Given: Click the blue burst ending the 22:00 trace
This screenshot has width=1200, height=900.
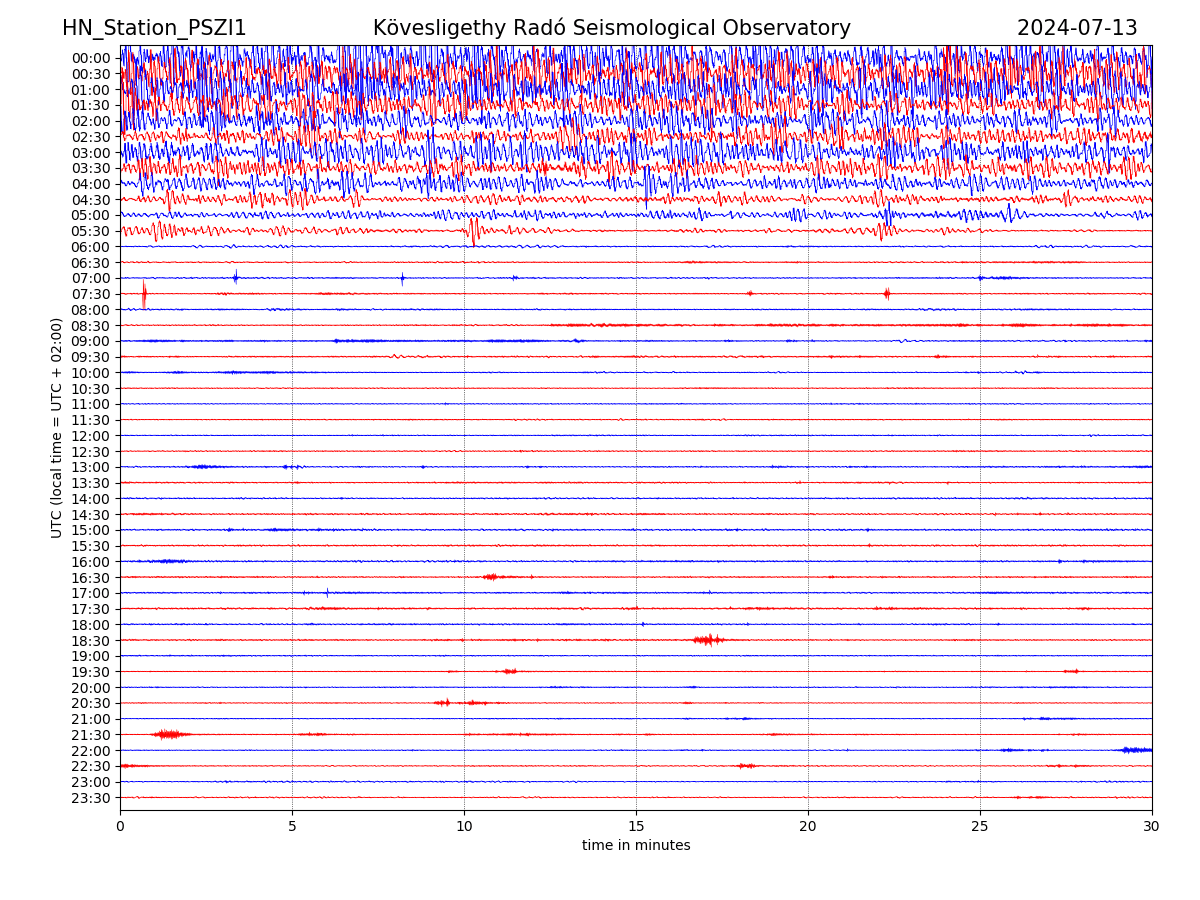Looking at the screenshot, I should [x=1136, y=750].
